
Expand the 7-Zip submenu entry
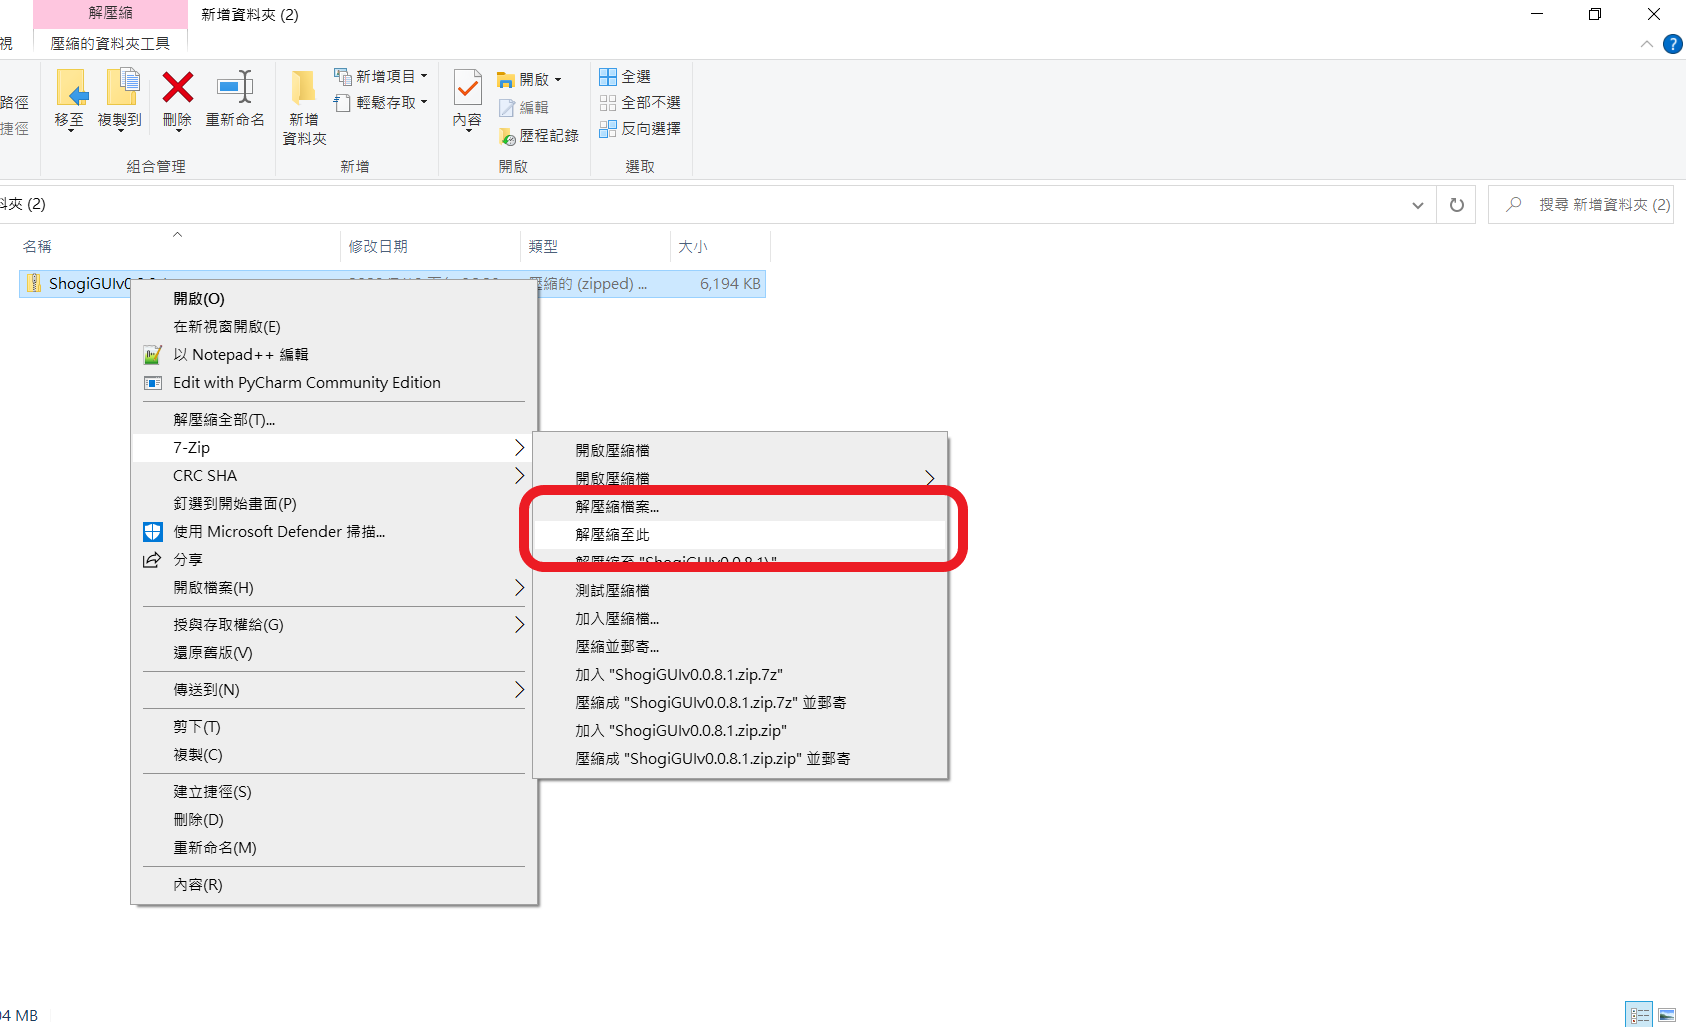(x=334, y=448)
